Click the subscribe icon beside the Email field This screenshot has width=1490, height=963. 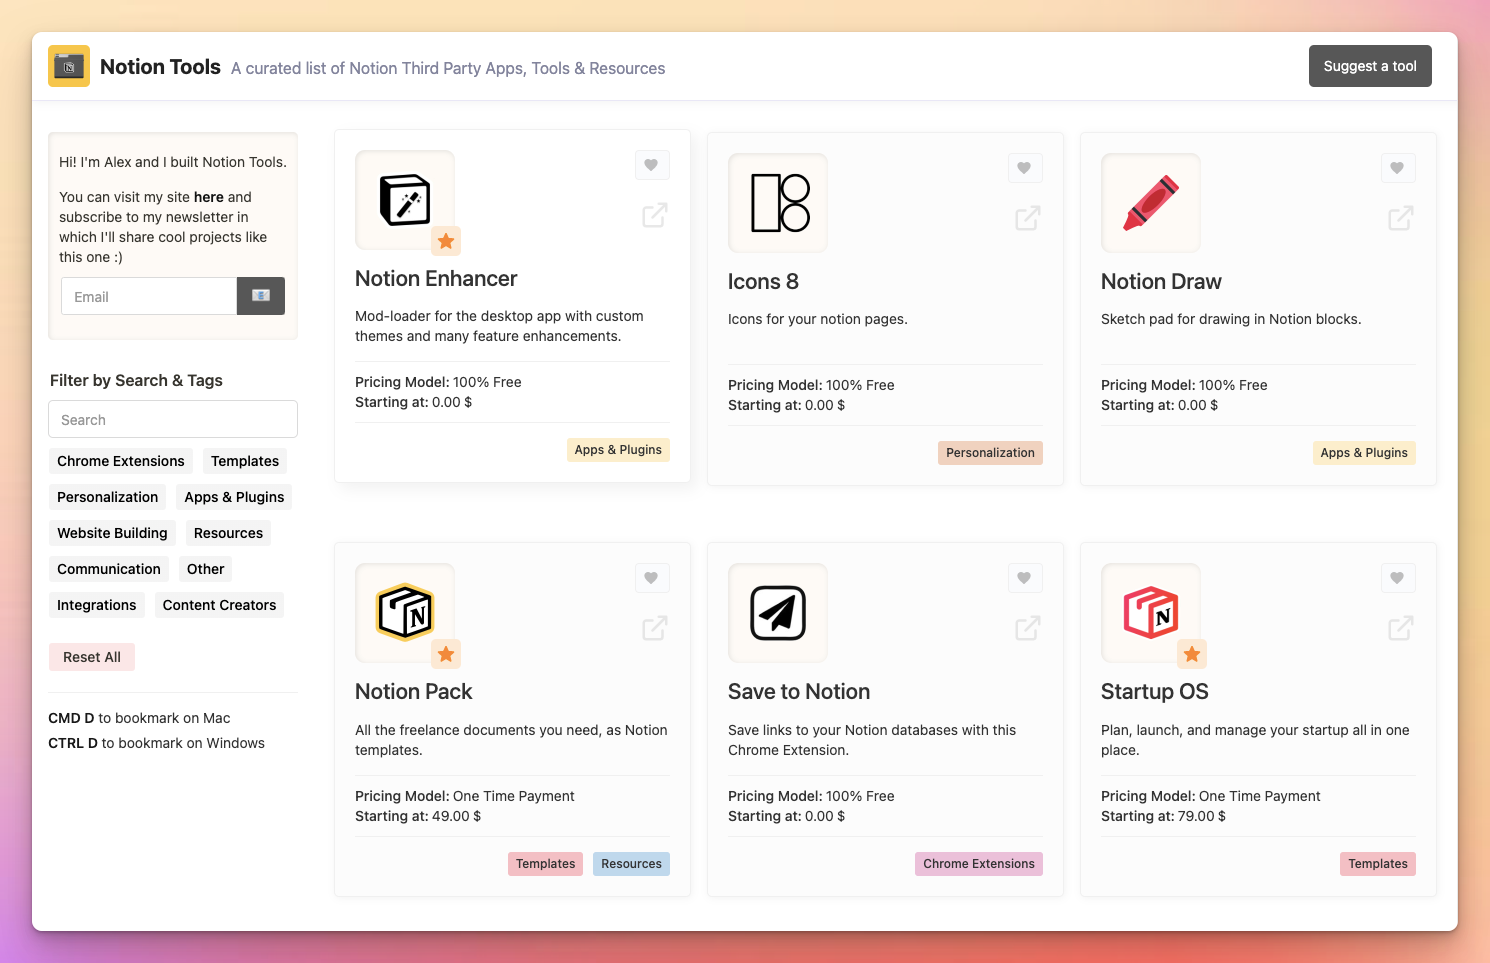[260, 295]
